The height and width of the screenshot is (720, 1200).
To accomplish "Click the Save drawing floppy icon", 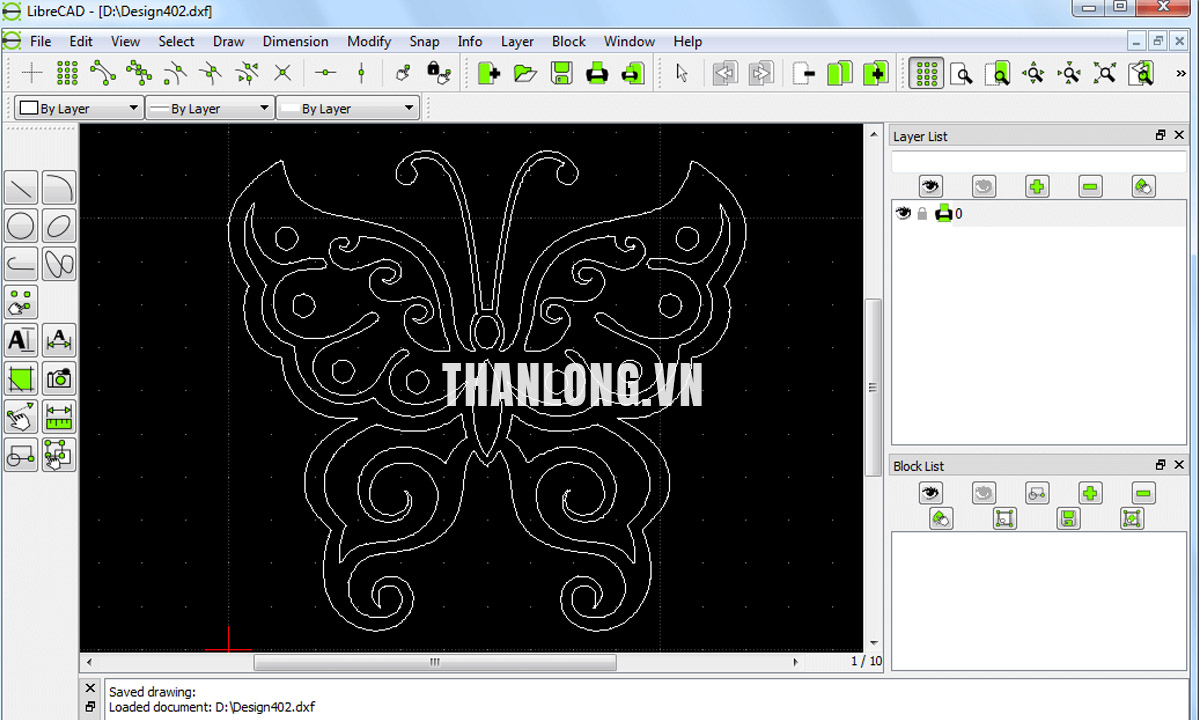I will click(x=561, y=73).
